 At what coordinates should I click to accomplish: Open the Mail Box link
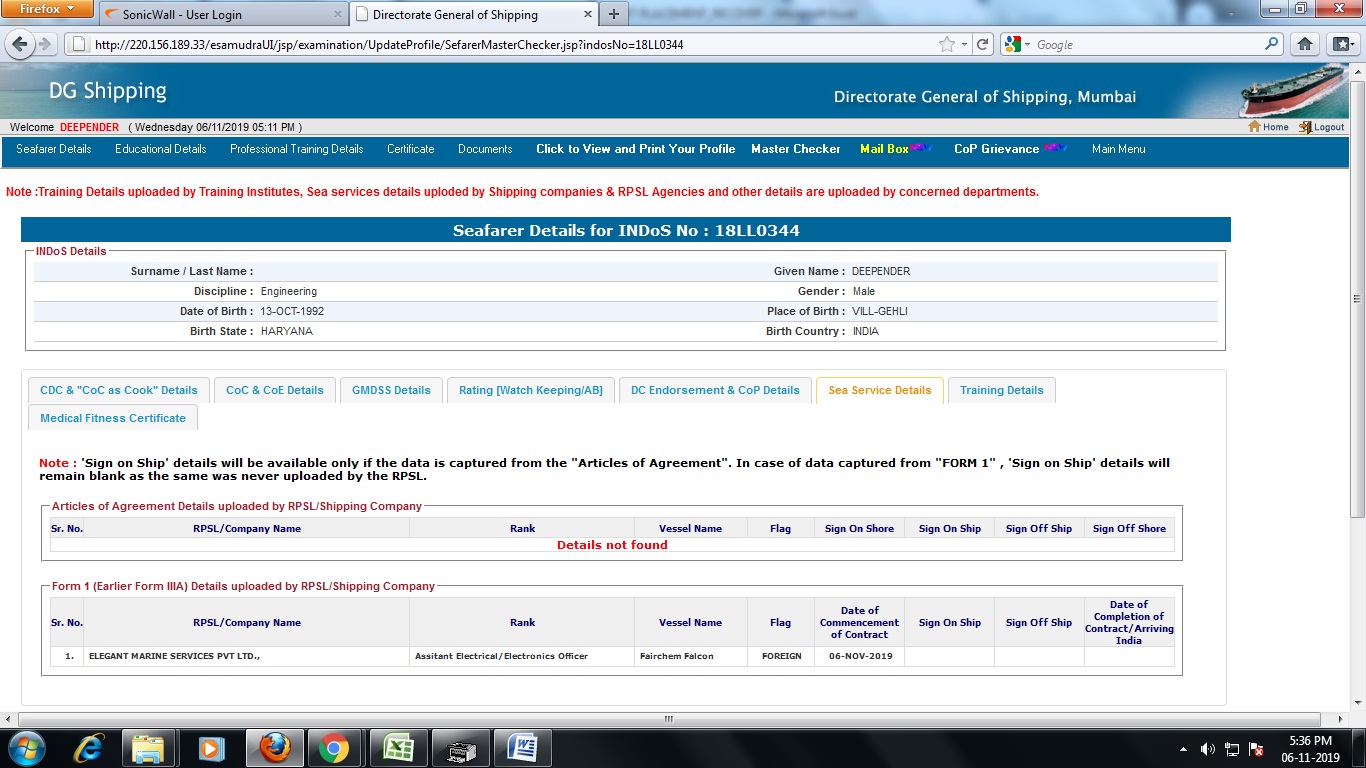coord(884,149)
